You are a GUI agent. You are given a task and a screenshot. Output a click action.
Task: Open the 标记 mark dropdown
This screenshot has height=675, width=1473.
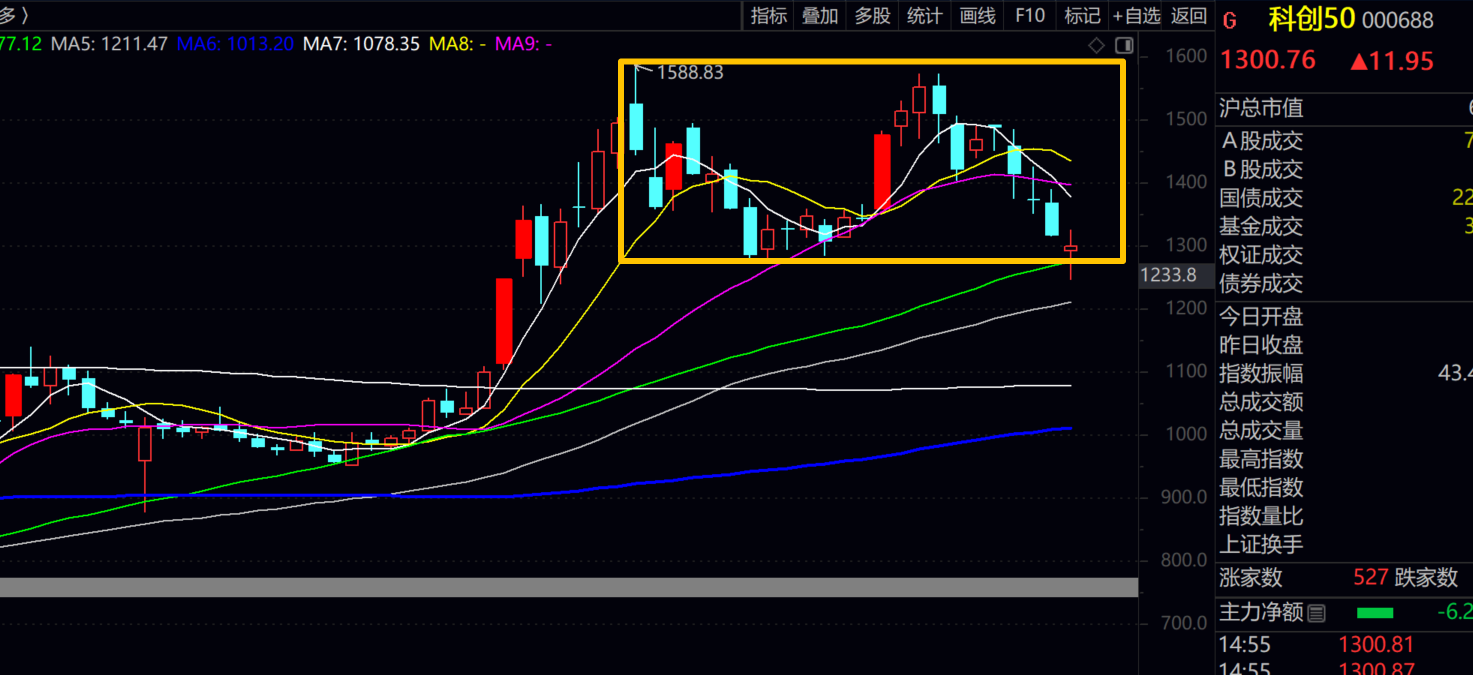pos(1082,15)
